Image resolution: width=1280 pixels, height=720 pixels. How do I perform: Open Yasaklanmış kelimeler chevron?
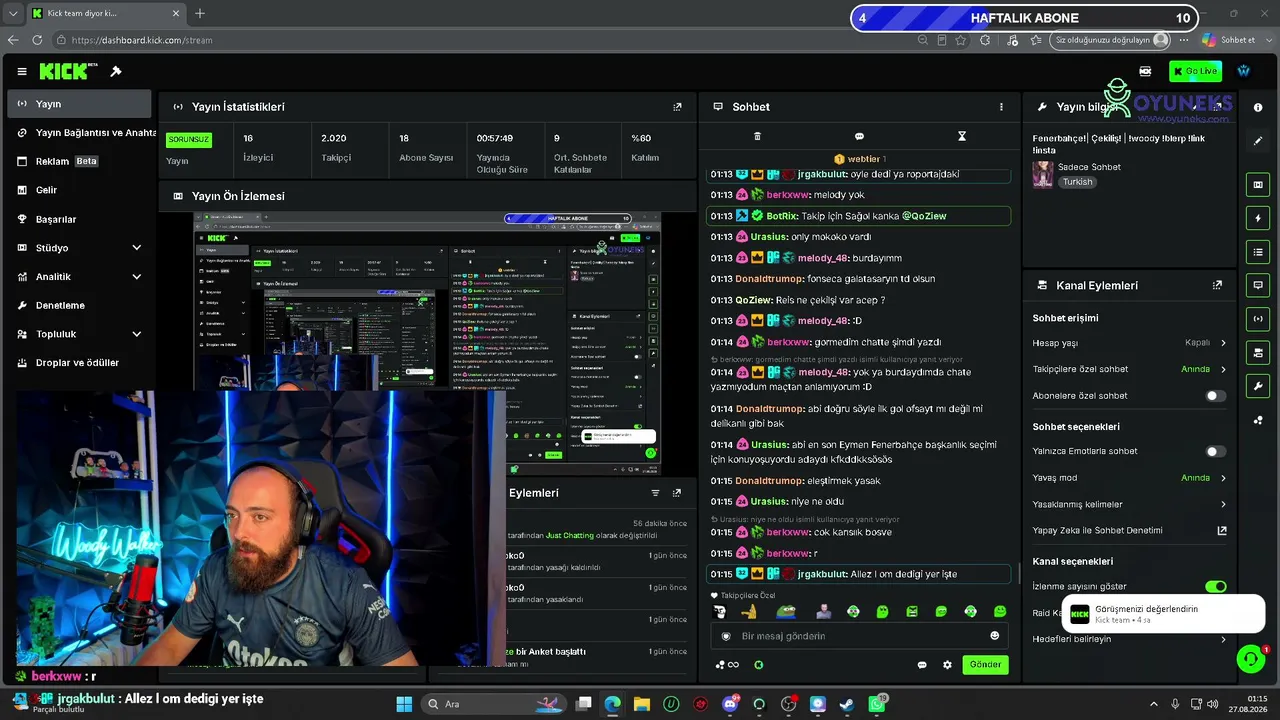point(1223,505)
